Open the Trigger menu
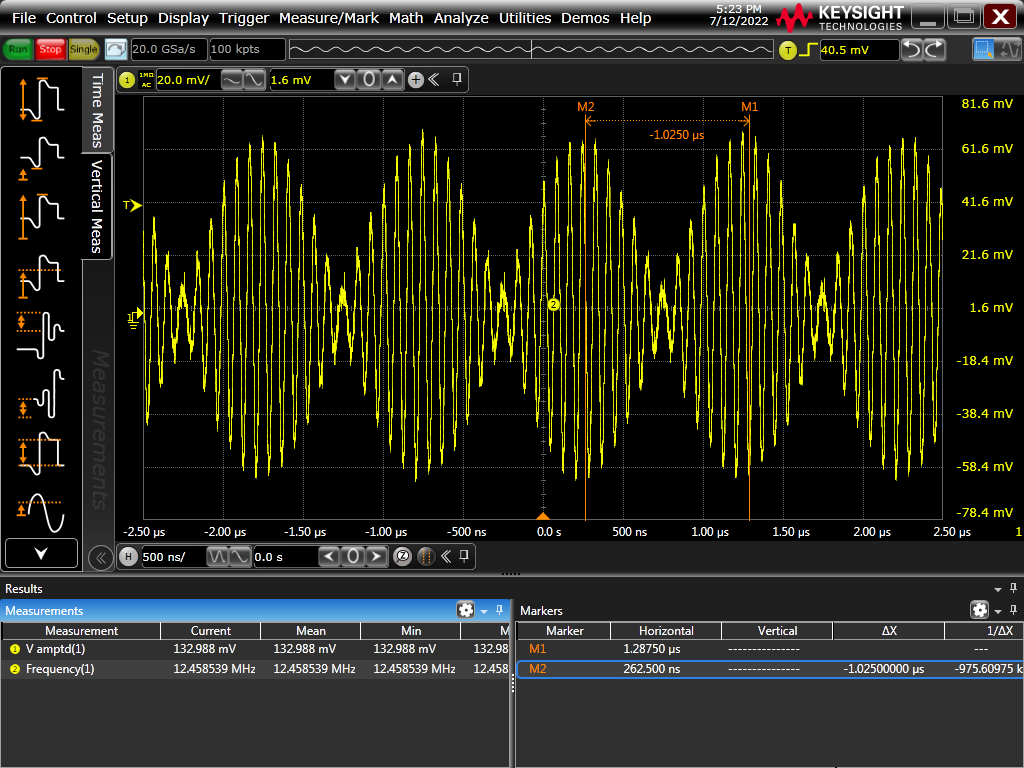The image size is (1024, 768). pos(244,18)
